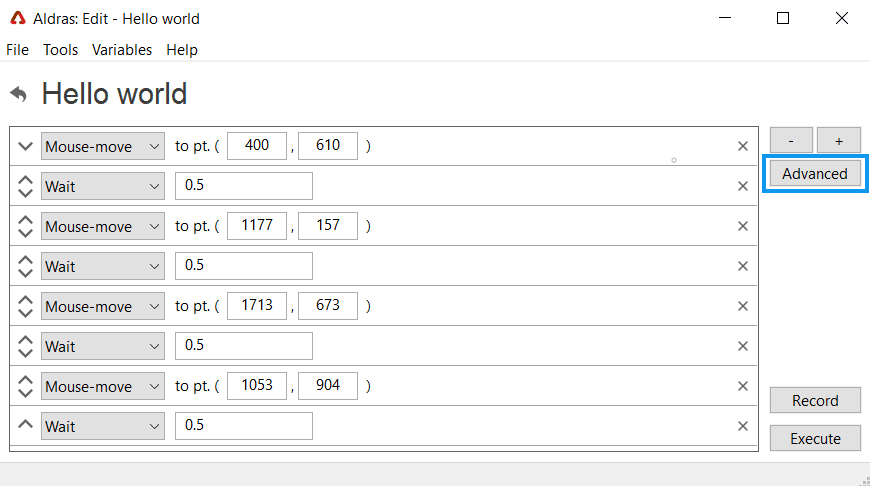This screenshot has width=870, height=486.
Task: Expand the dropdown for Mouse-move 1713 row
Action: tap(103, 306)
